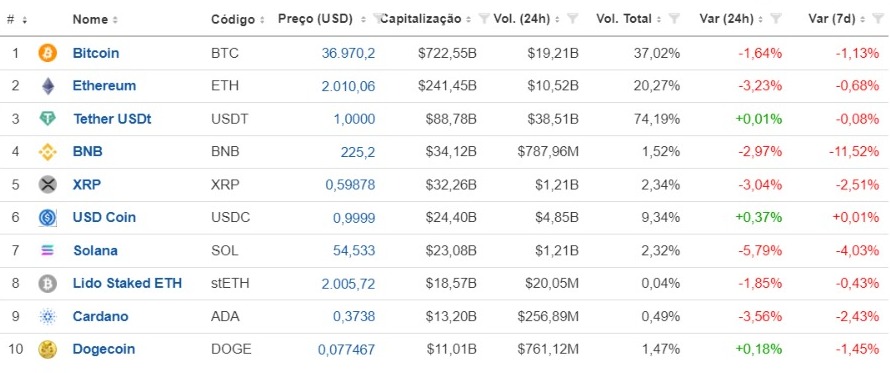
Task: Click the XRP logo icon
Action: tap(48, 185)
